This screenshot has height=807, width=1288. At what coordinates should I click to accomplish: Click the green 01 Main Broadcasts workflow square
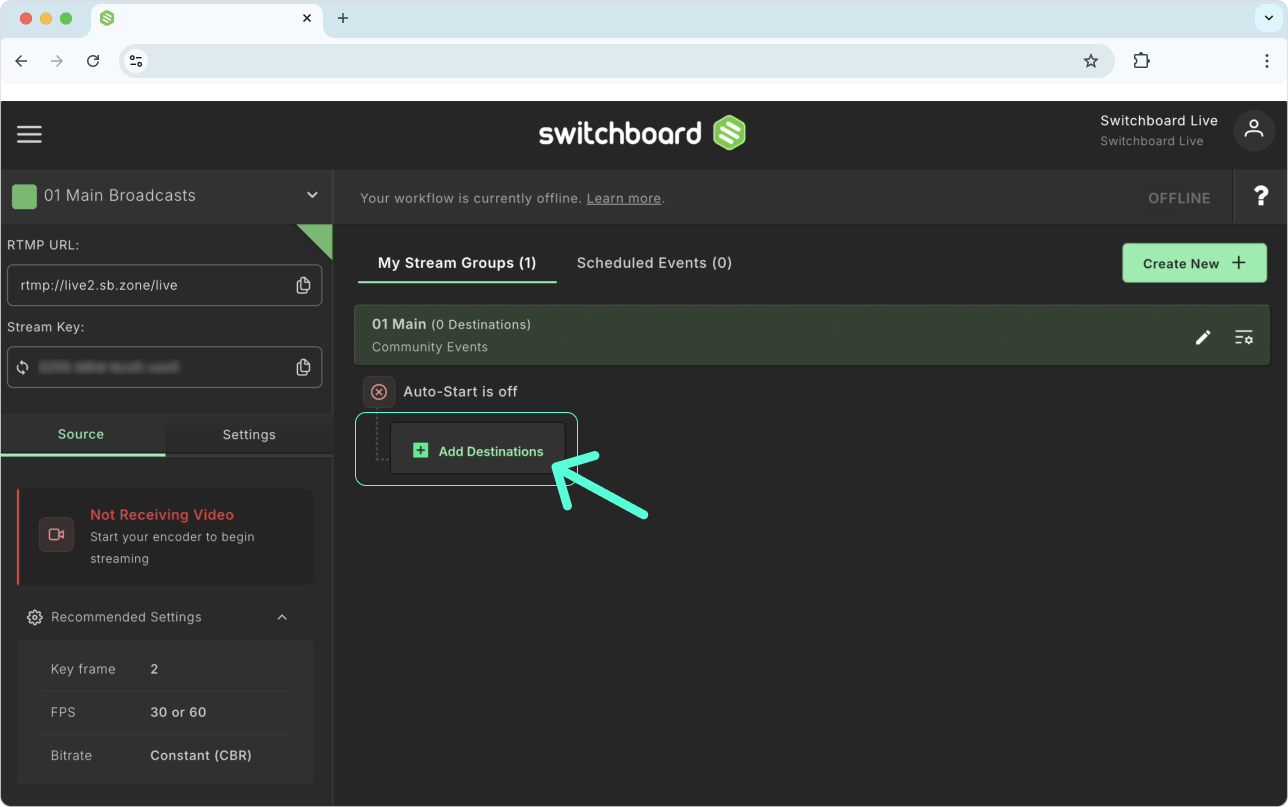pyautogui.click(x=24, y=196)
